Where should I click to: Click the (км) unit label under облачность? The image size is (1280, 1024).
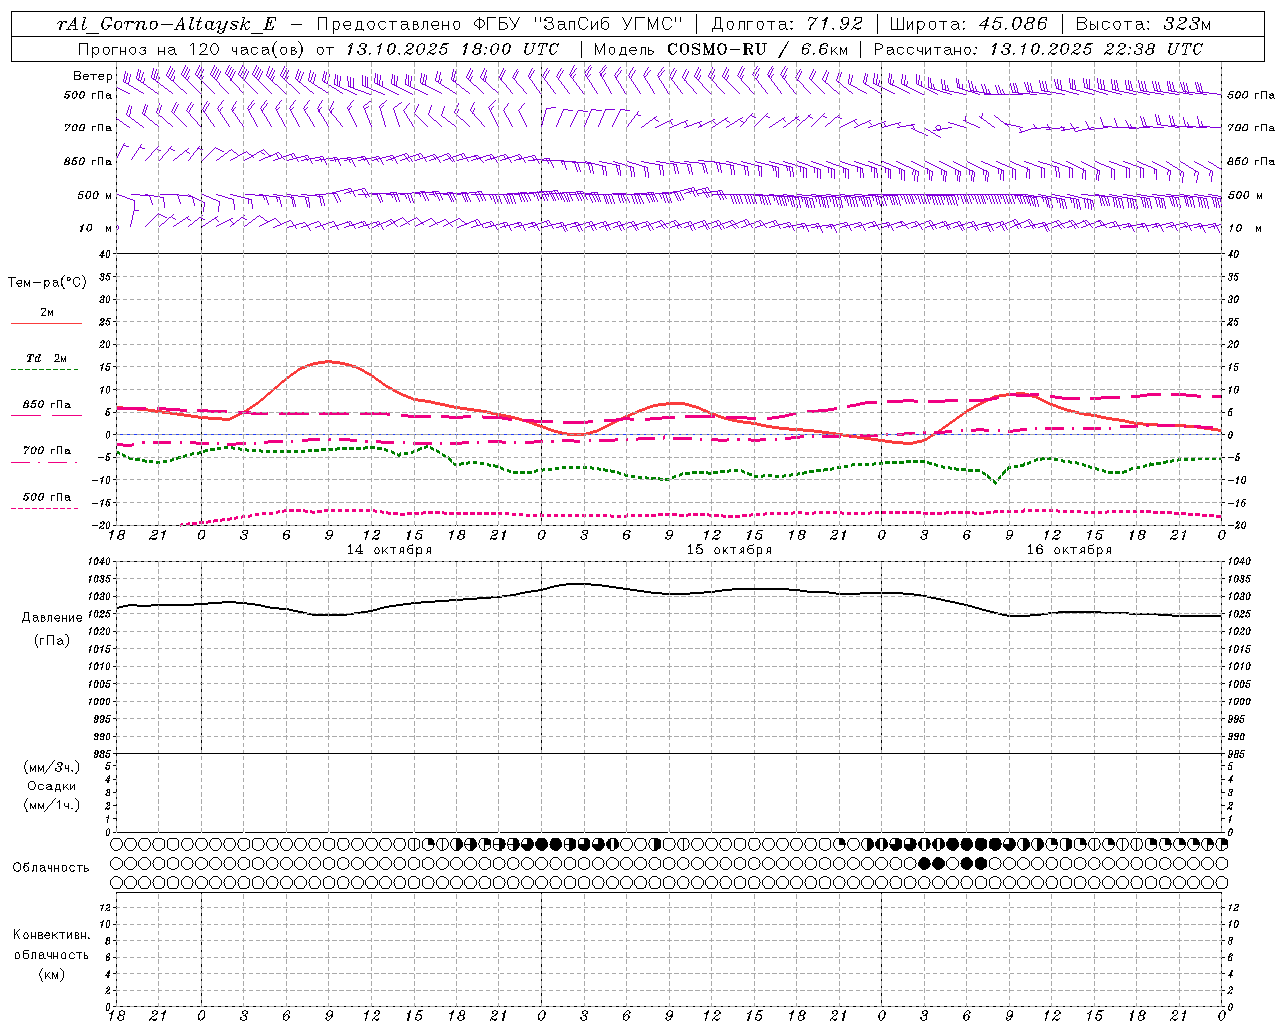tap(51, 974)
